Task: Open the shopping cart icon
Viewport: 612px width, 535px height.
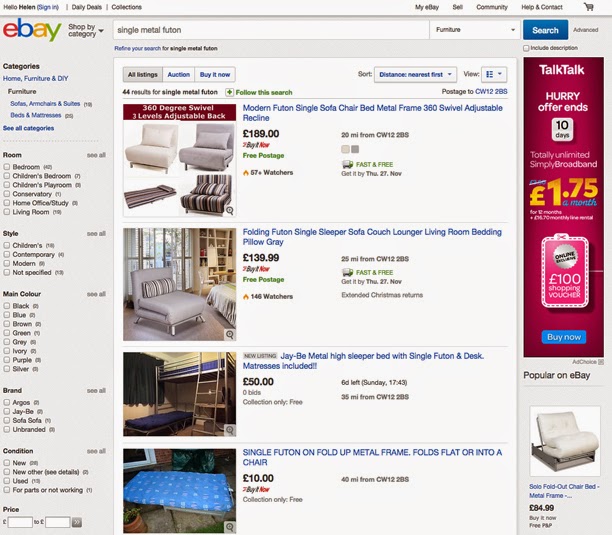Action: pyautogui.click(x=589, y=7)
